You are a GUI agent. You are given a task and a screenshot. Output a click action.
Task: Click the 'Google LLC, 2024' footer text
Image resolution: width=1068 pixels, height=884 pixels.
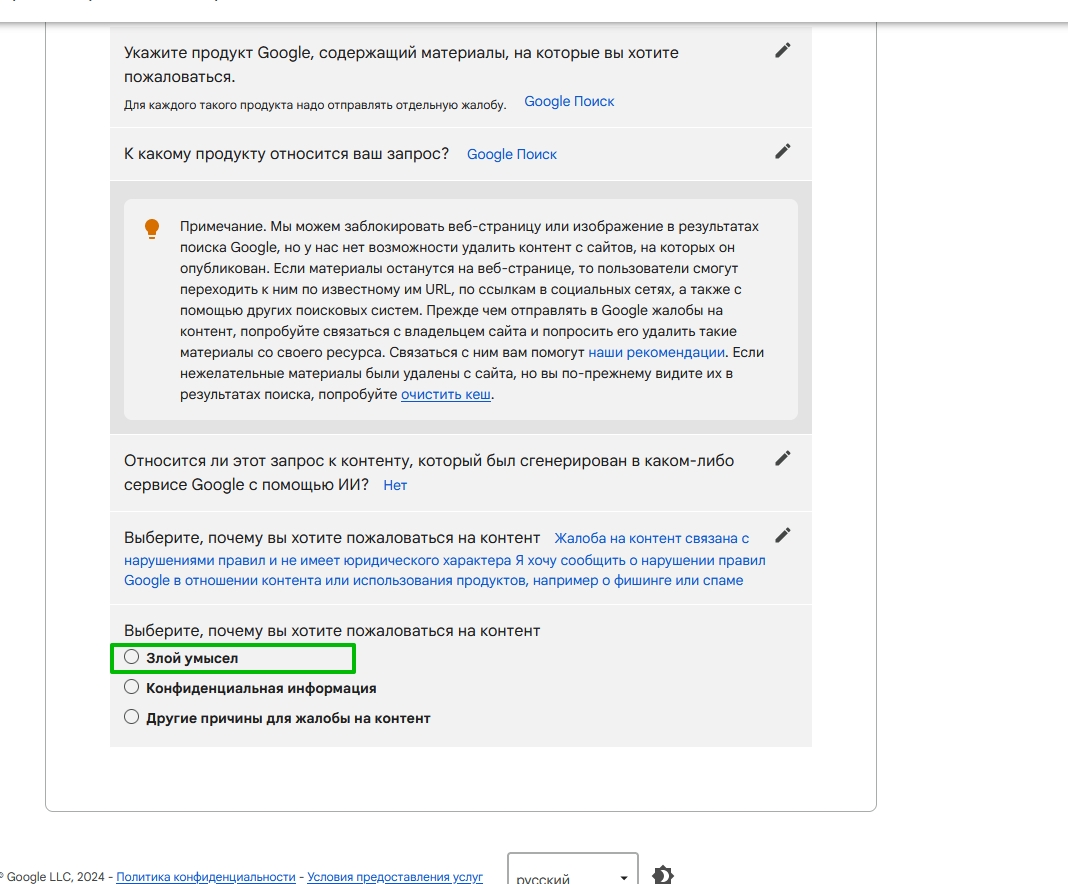[x=56, y=877]
